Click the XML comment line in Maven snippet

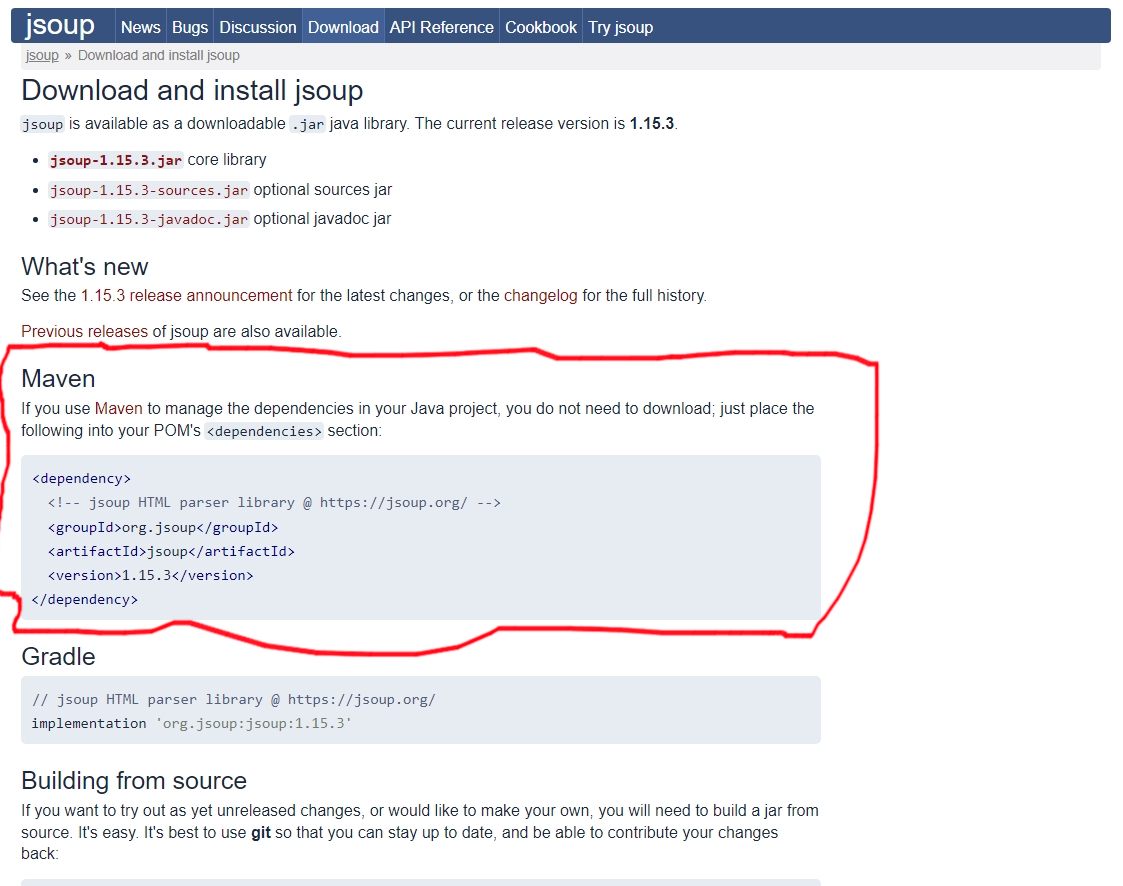[x=274, y=503]
